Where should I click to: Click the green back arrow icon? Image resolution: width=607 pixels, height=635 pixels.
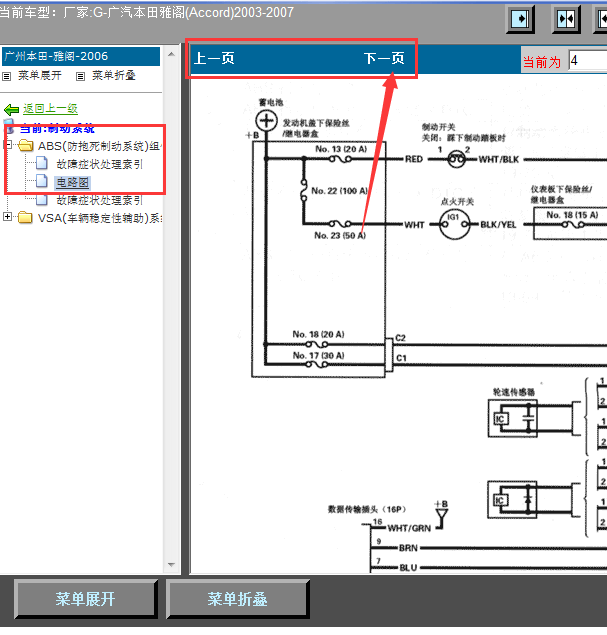point(11,109)
